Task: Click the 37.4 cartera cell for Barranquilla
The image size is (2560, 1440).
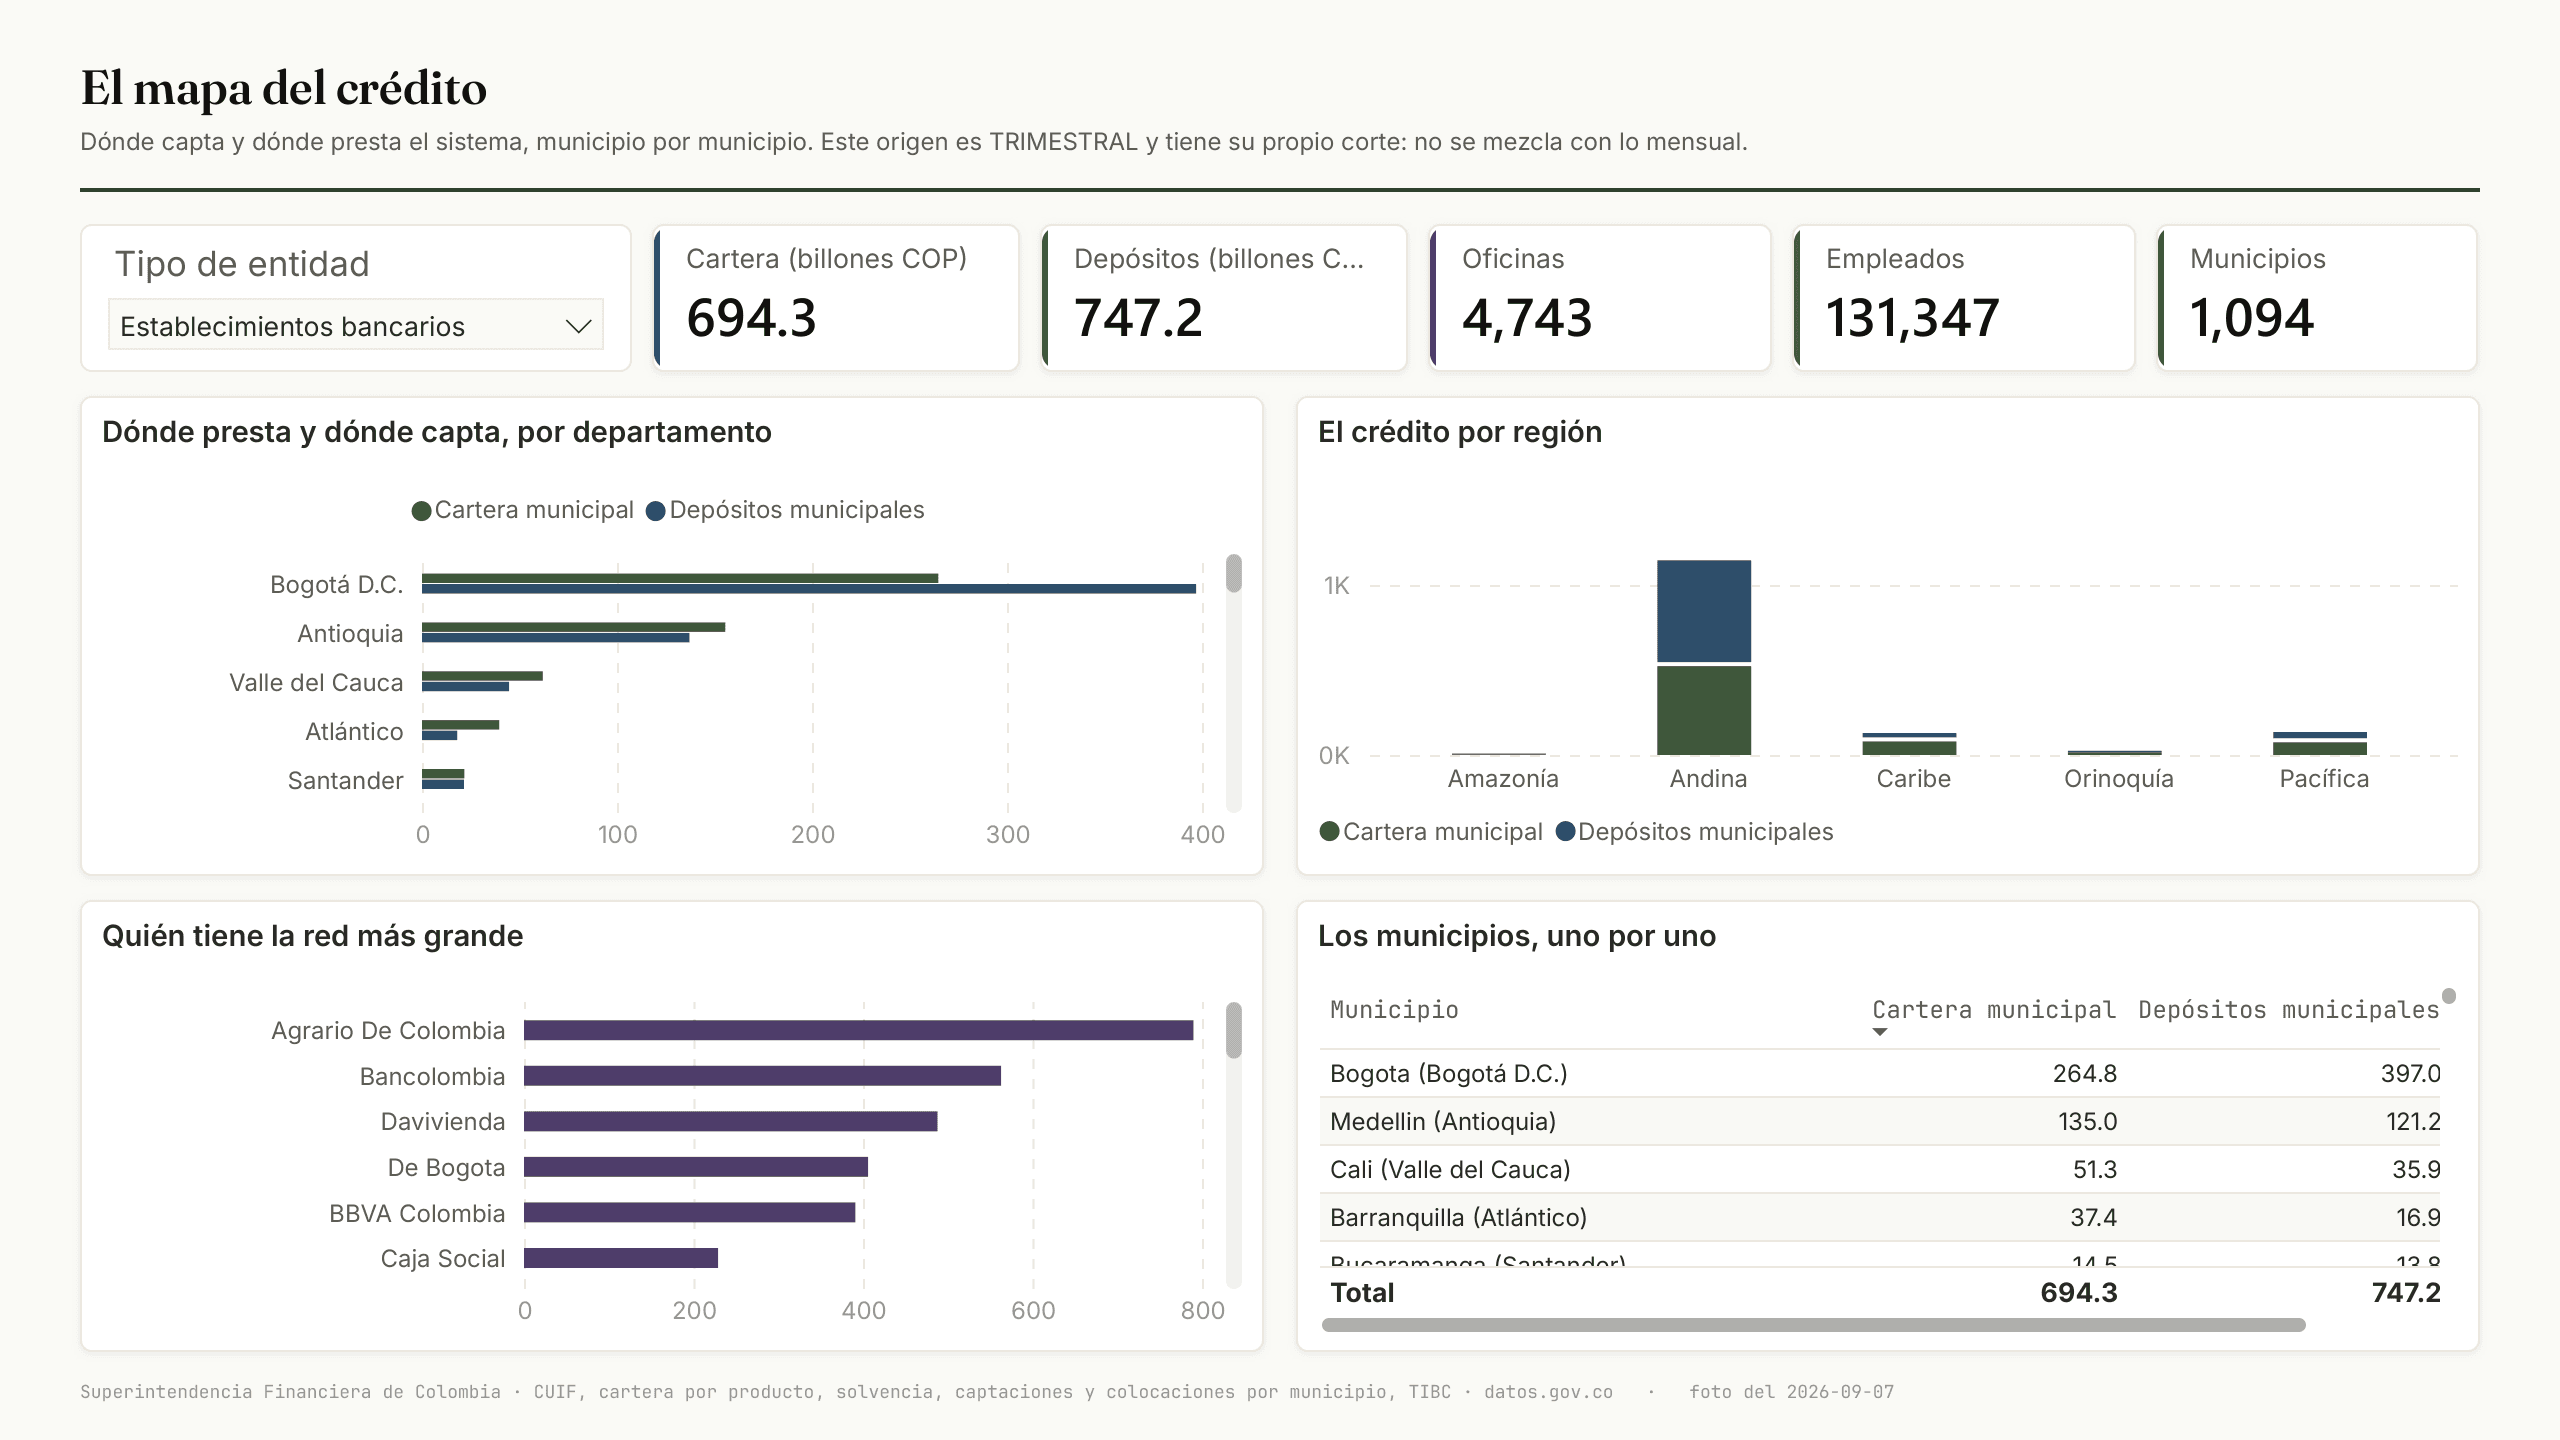Action: [2094, 1218]
